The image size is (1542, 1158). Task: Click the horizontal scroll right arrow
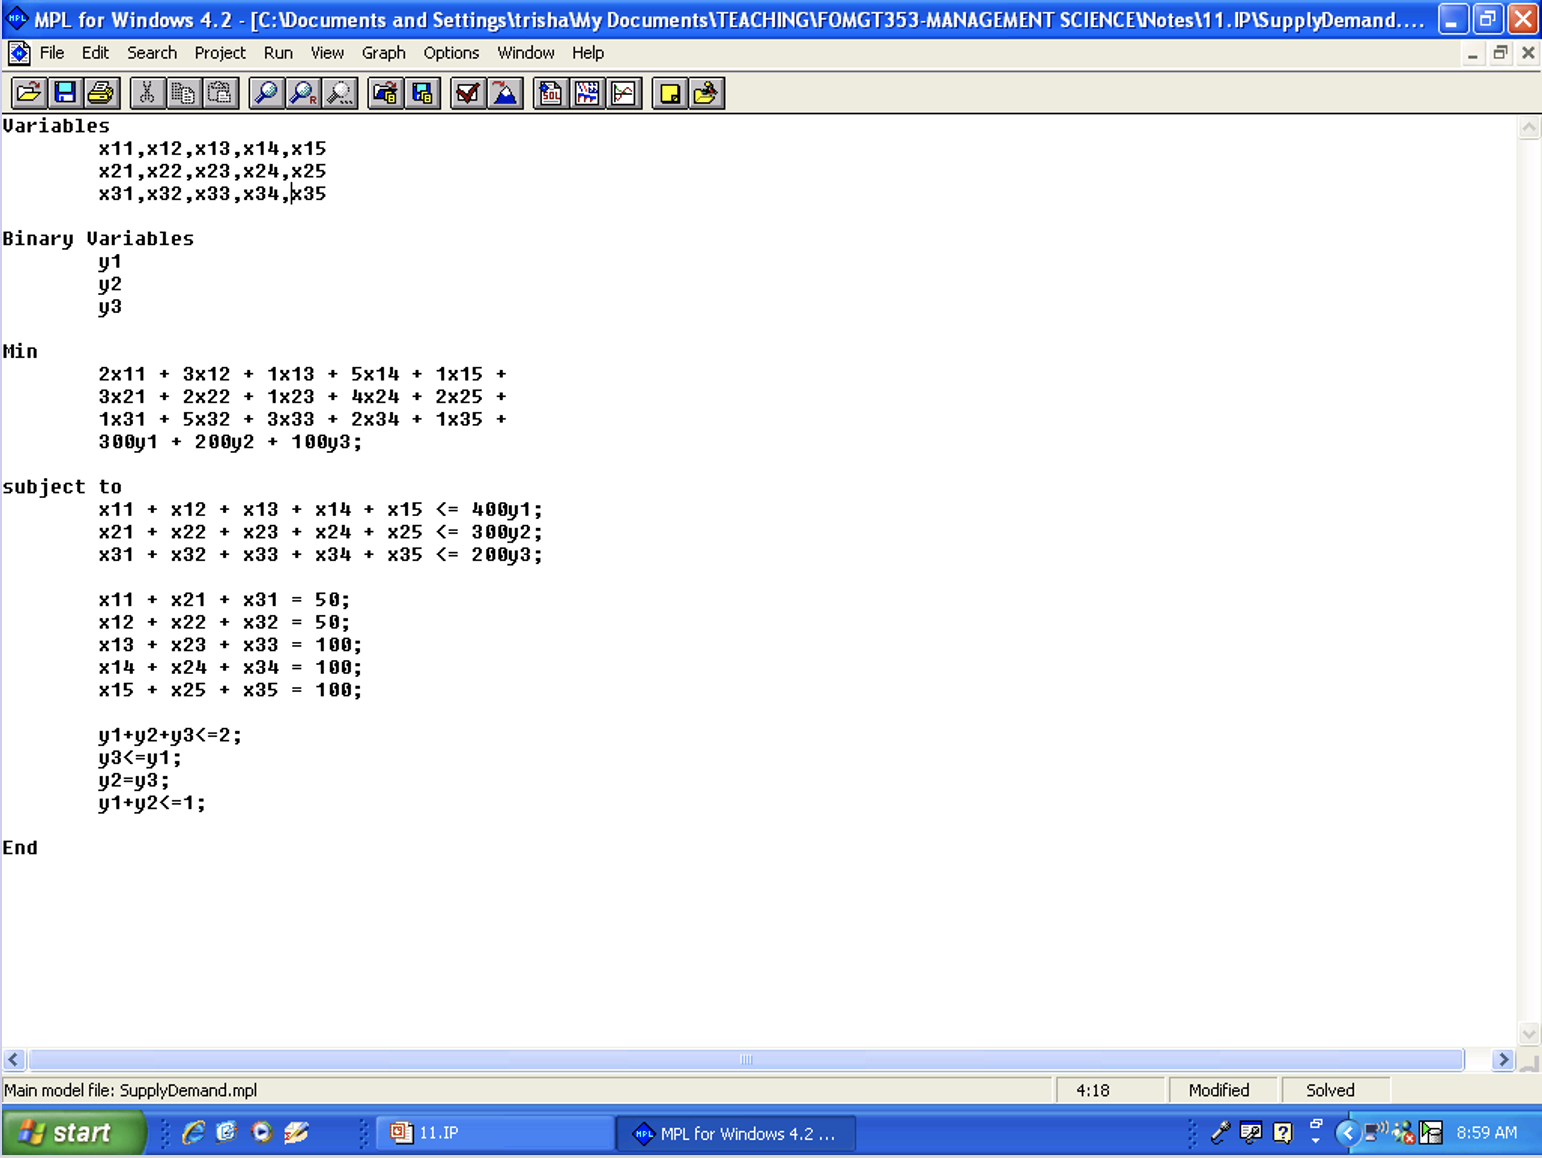tap(1503, 1060)
